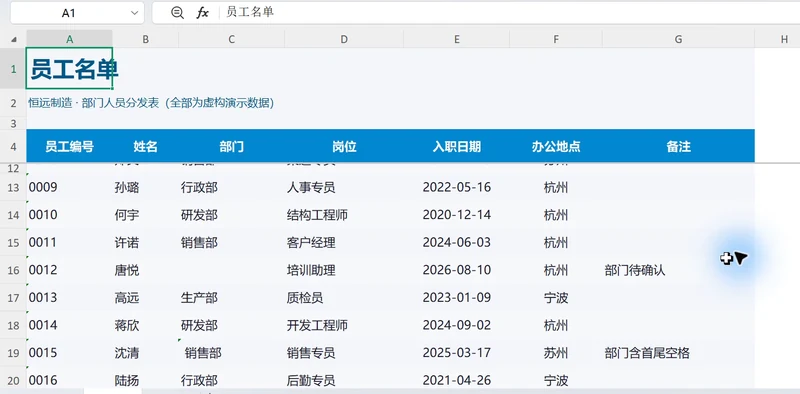Select row 19 header

pos(13,353)
